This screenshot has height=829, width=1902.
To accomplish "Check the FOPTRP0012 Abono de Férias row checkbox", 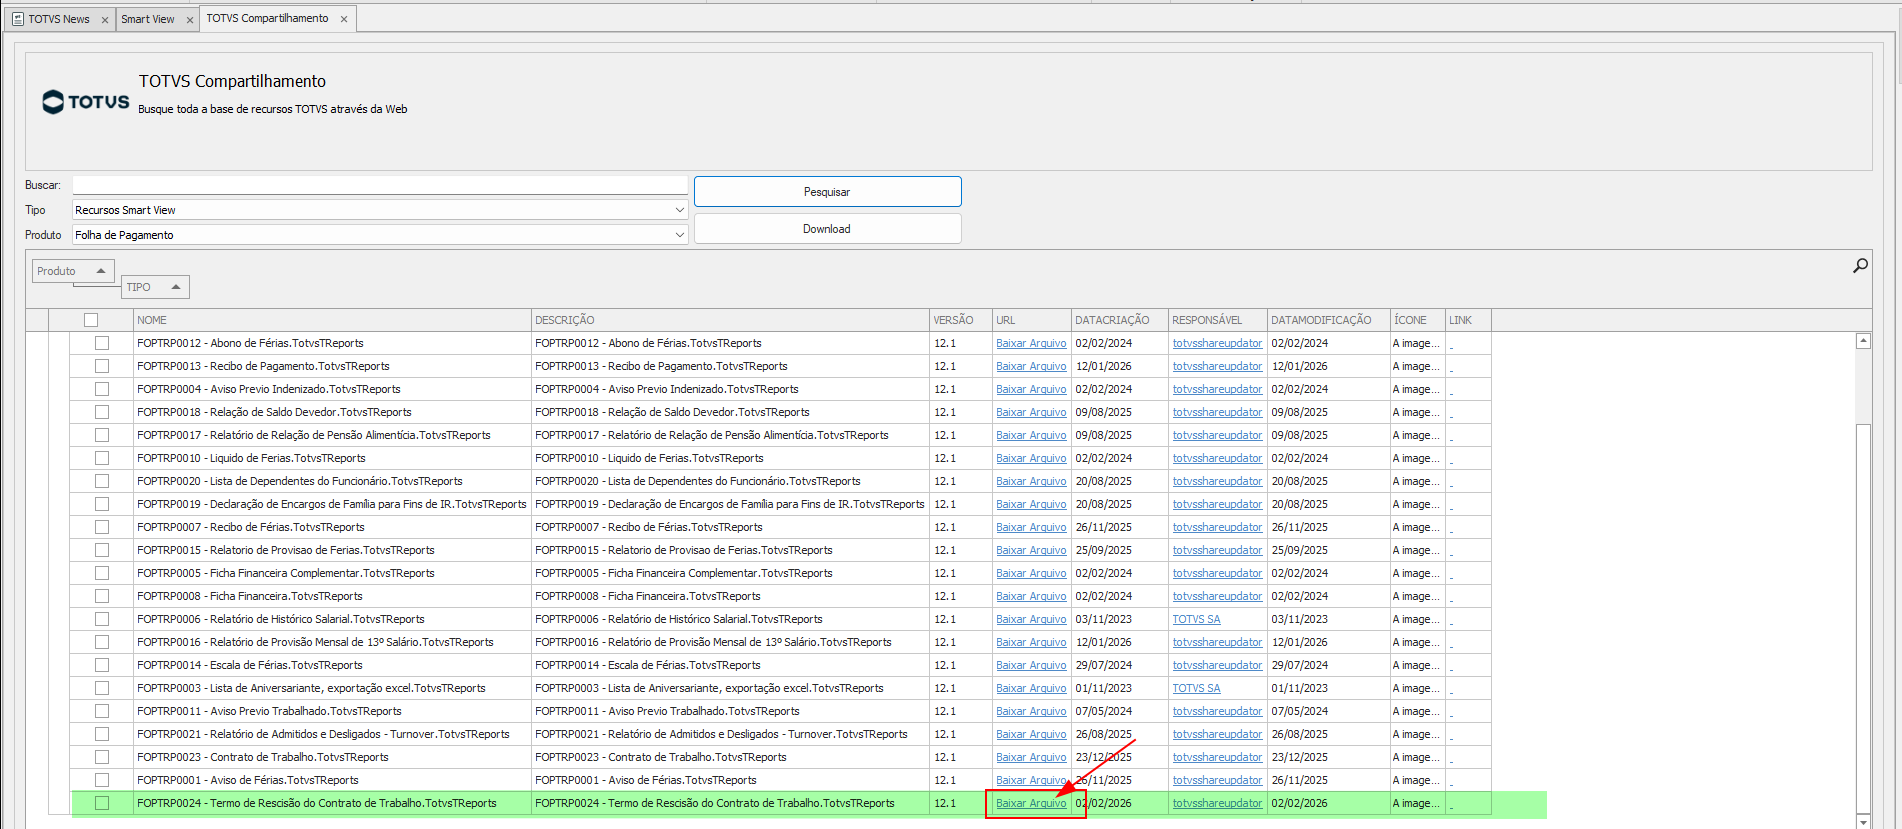I will click(x=102, y=343).
